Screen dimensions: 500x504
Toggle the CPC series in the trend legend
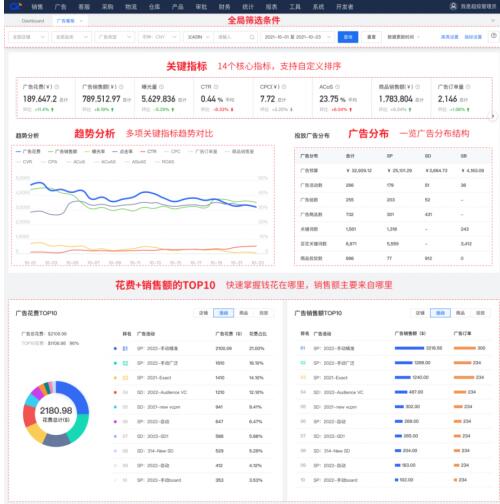click(172, 151)
